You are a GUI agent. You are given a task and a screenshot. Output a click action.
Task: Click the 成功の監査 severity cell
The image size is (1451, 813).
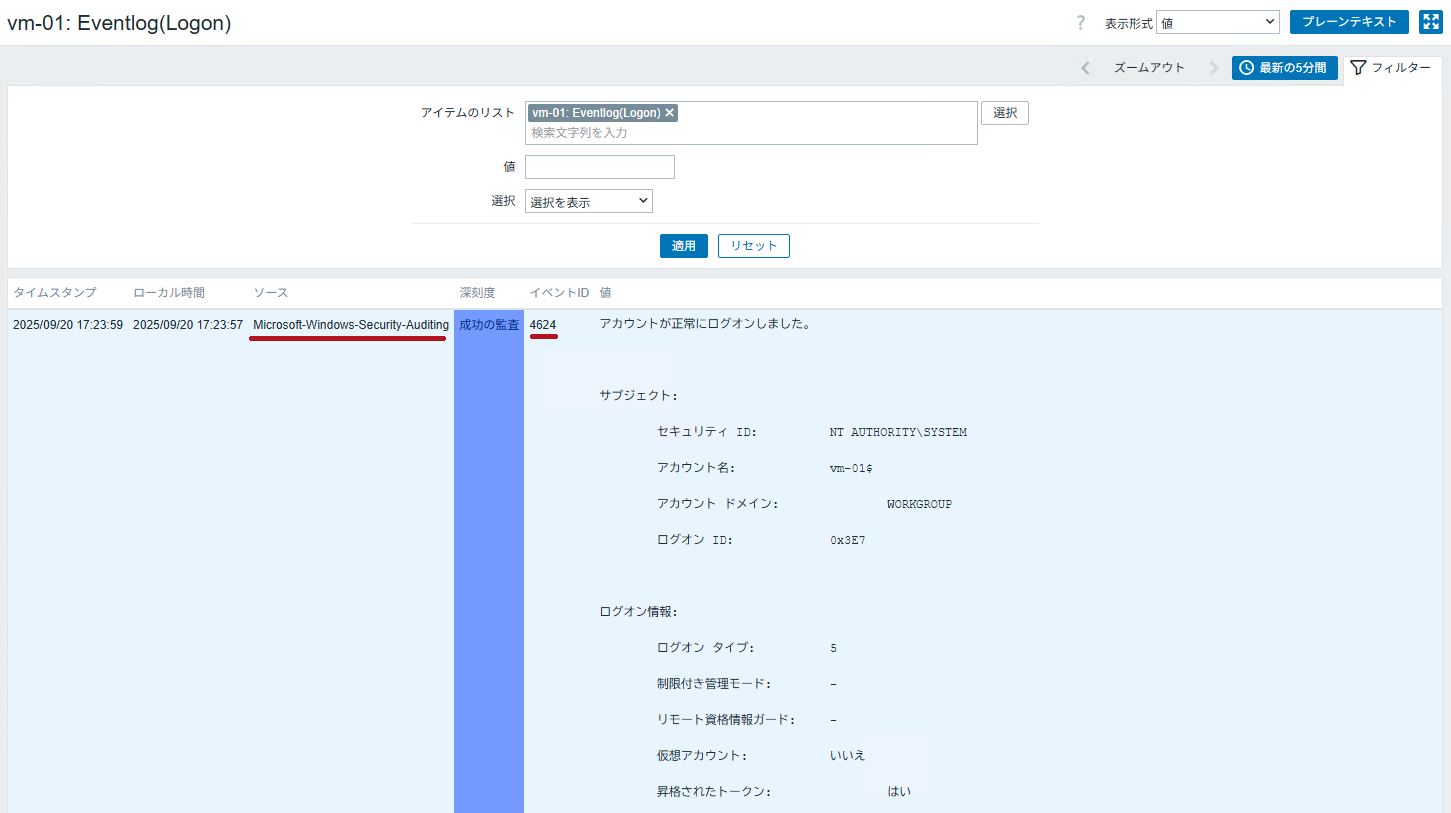(489, 325)
